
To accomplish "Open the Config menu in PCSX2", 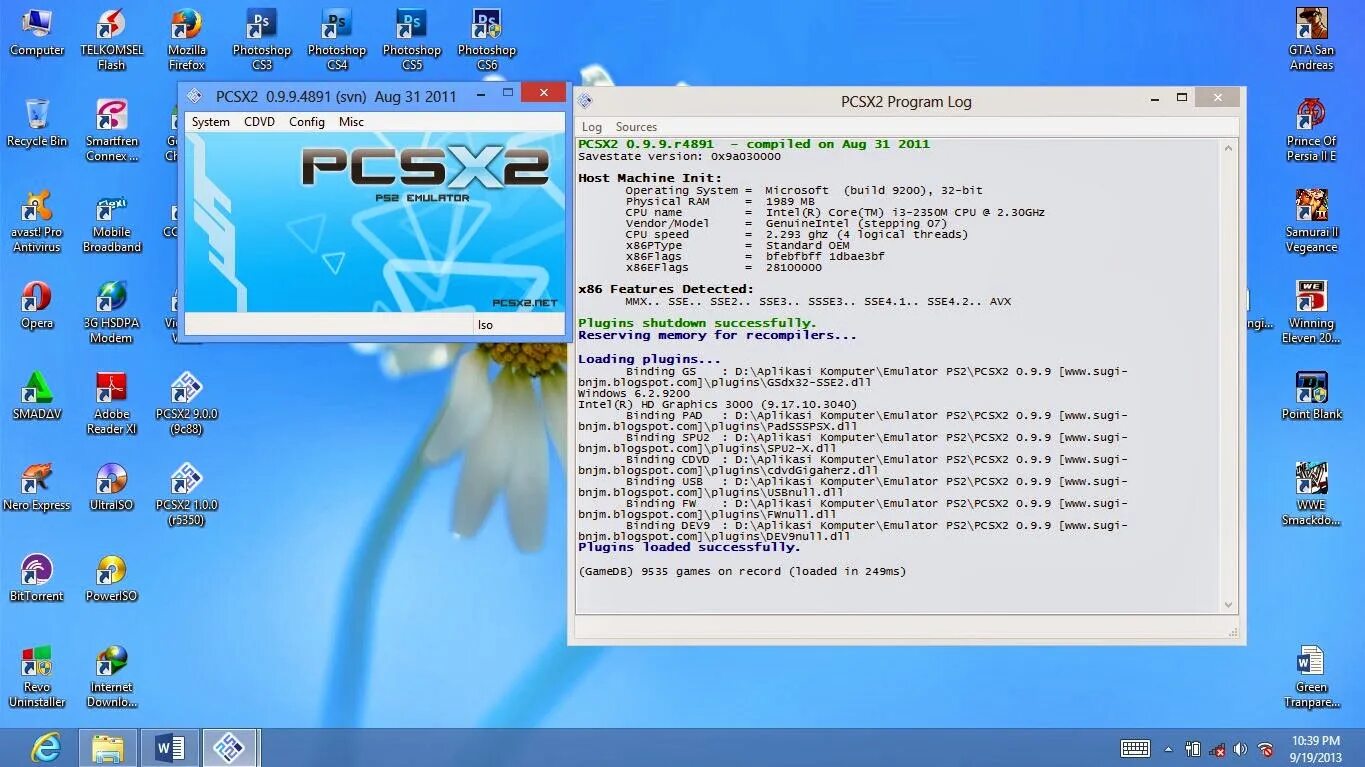I will tap(306, 121).
